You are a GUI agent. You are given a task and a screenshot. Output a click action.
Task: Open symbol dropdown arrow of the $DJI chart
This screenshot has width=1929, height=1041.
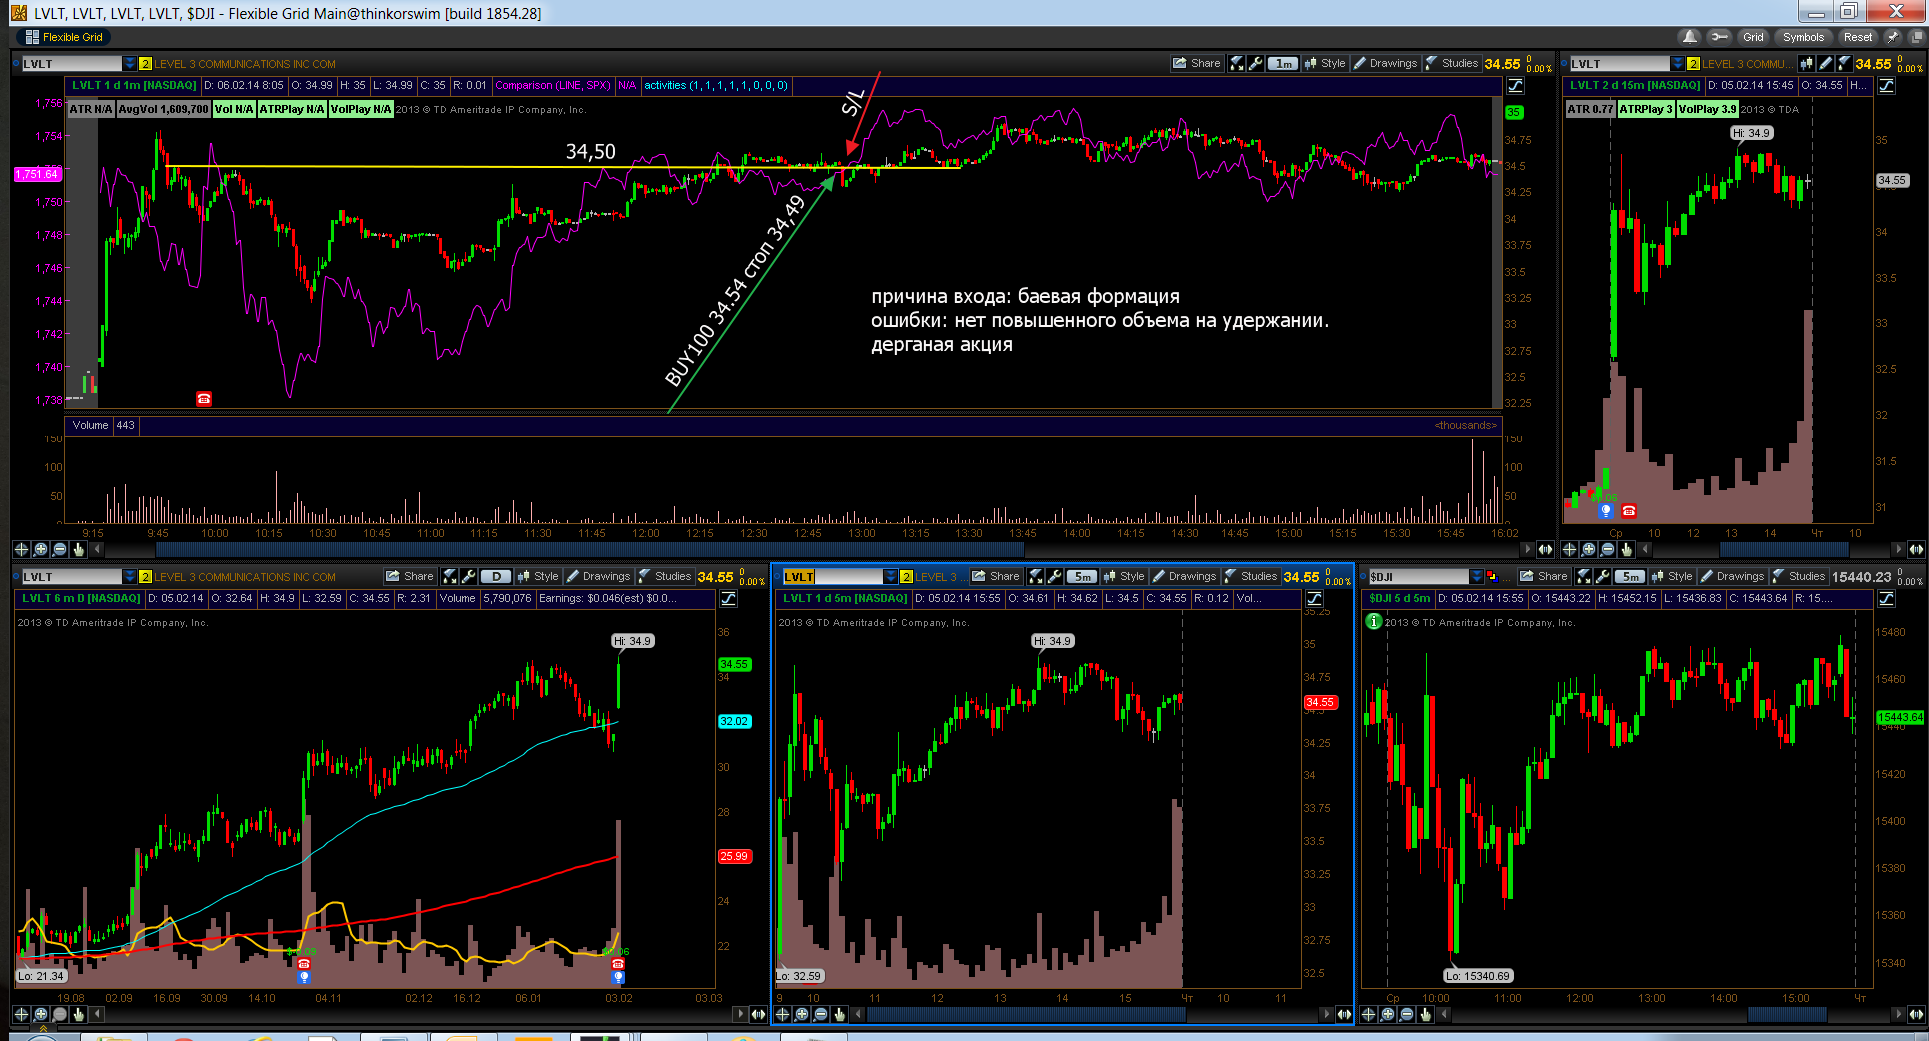pyautogui.click(x=1477, y=577)
